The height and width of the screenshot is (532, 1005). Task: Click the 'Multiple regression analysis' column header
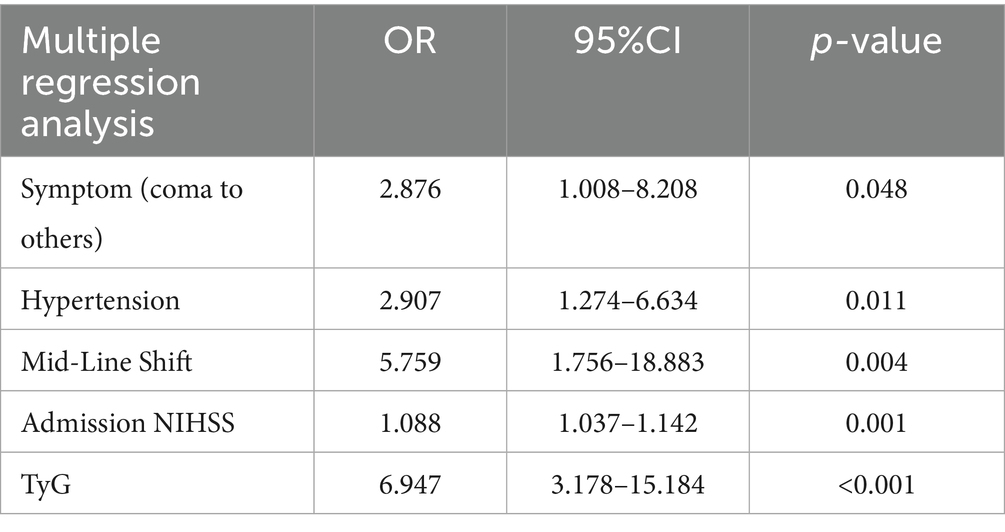(x=111, y=83)
